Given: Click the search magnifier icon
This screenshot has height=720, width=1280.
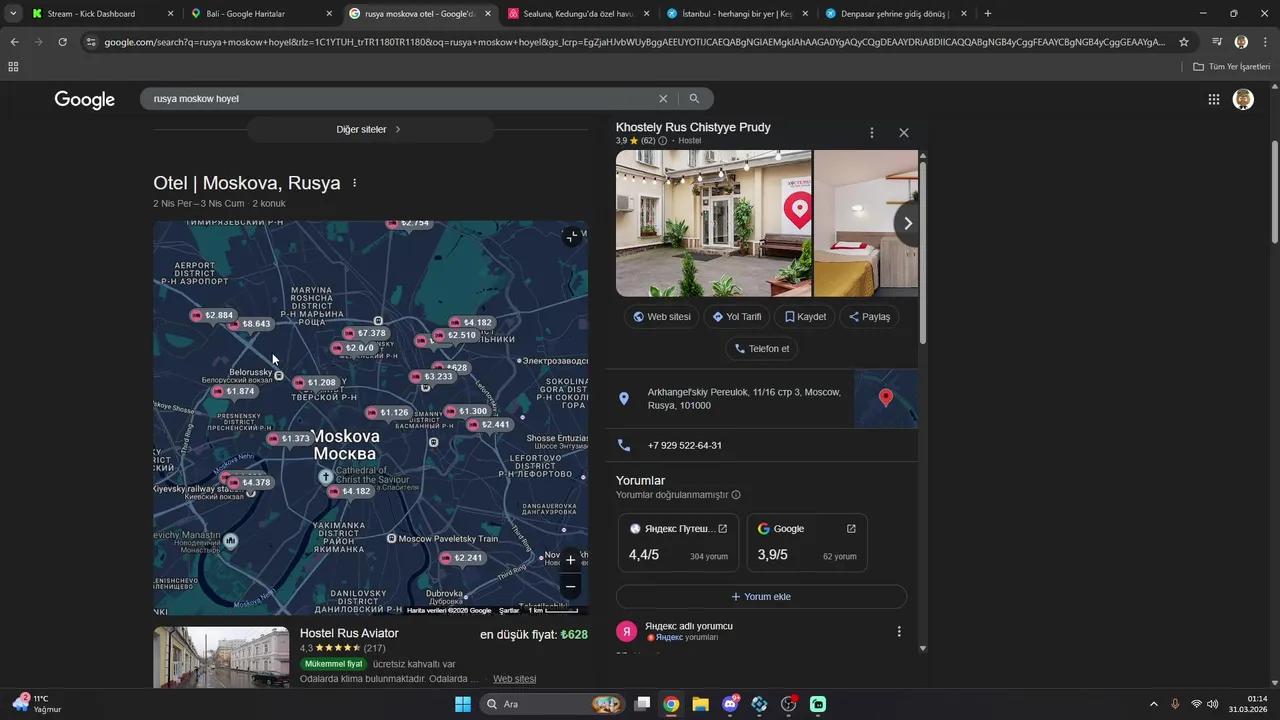Looking at the screenshot, I should [694, 99].
